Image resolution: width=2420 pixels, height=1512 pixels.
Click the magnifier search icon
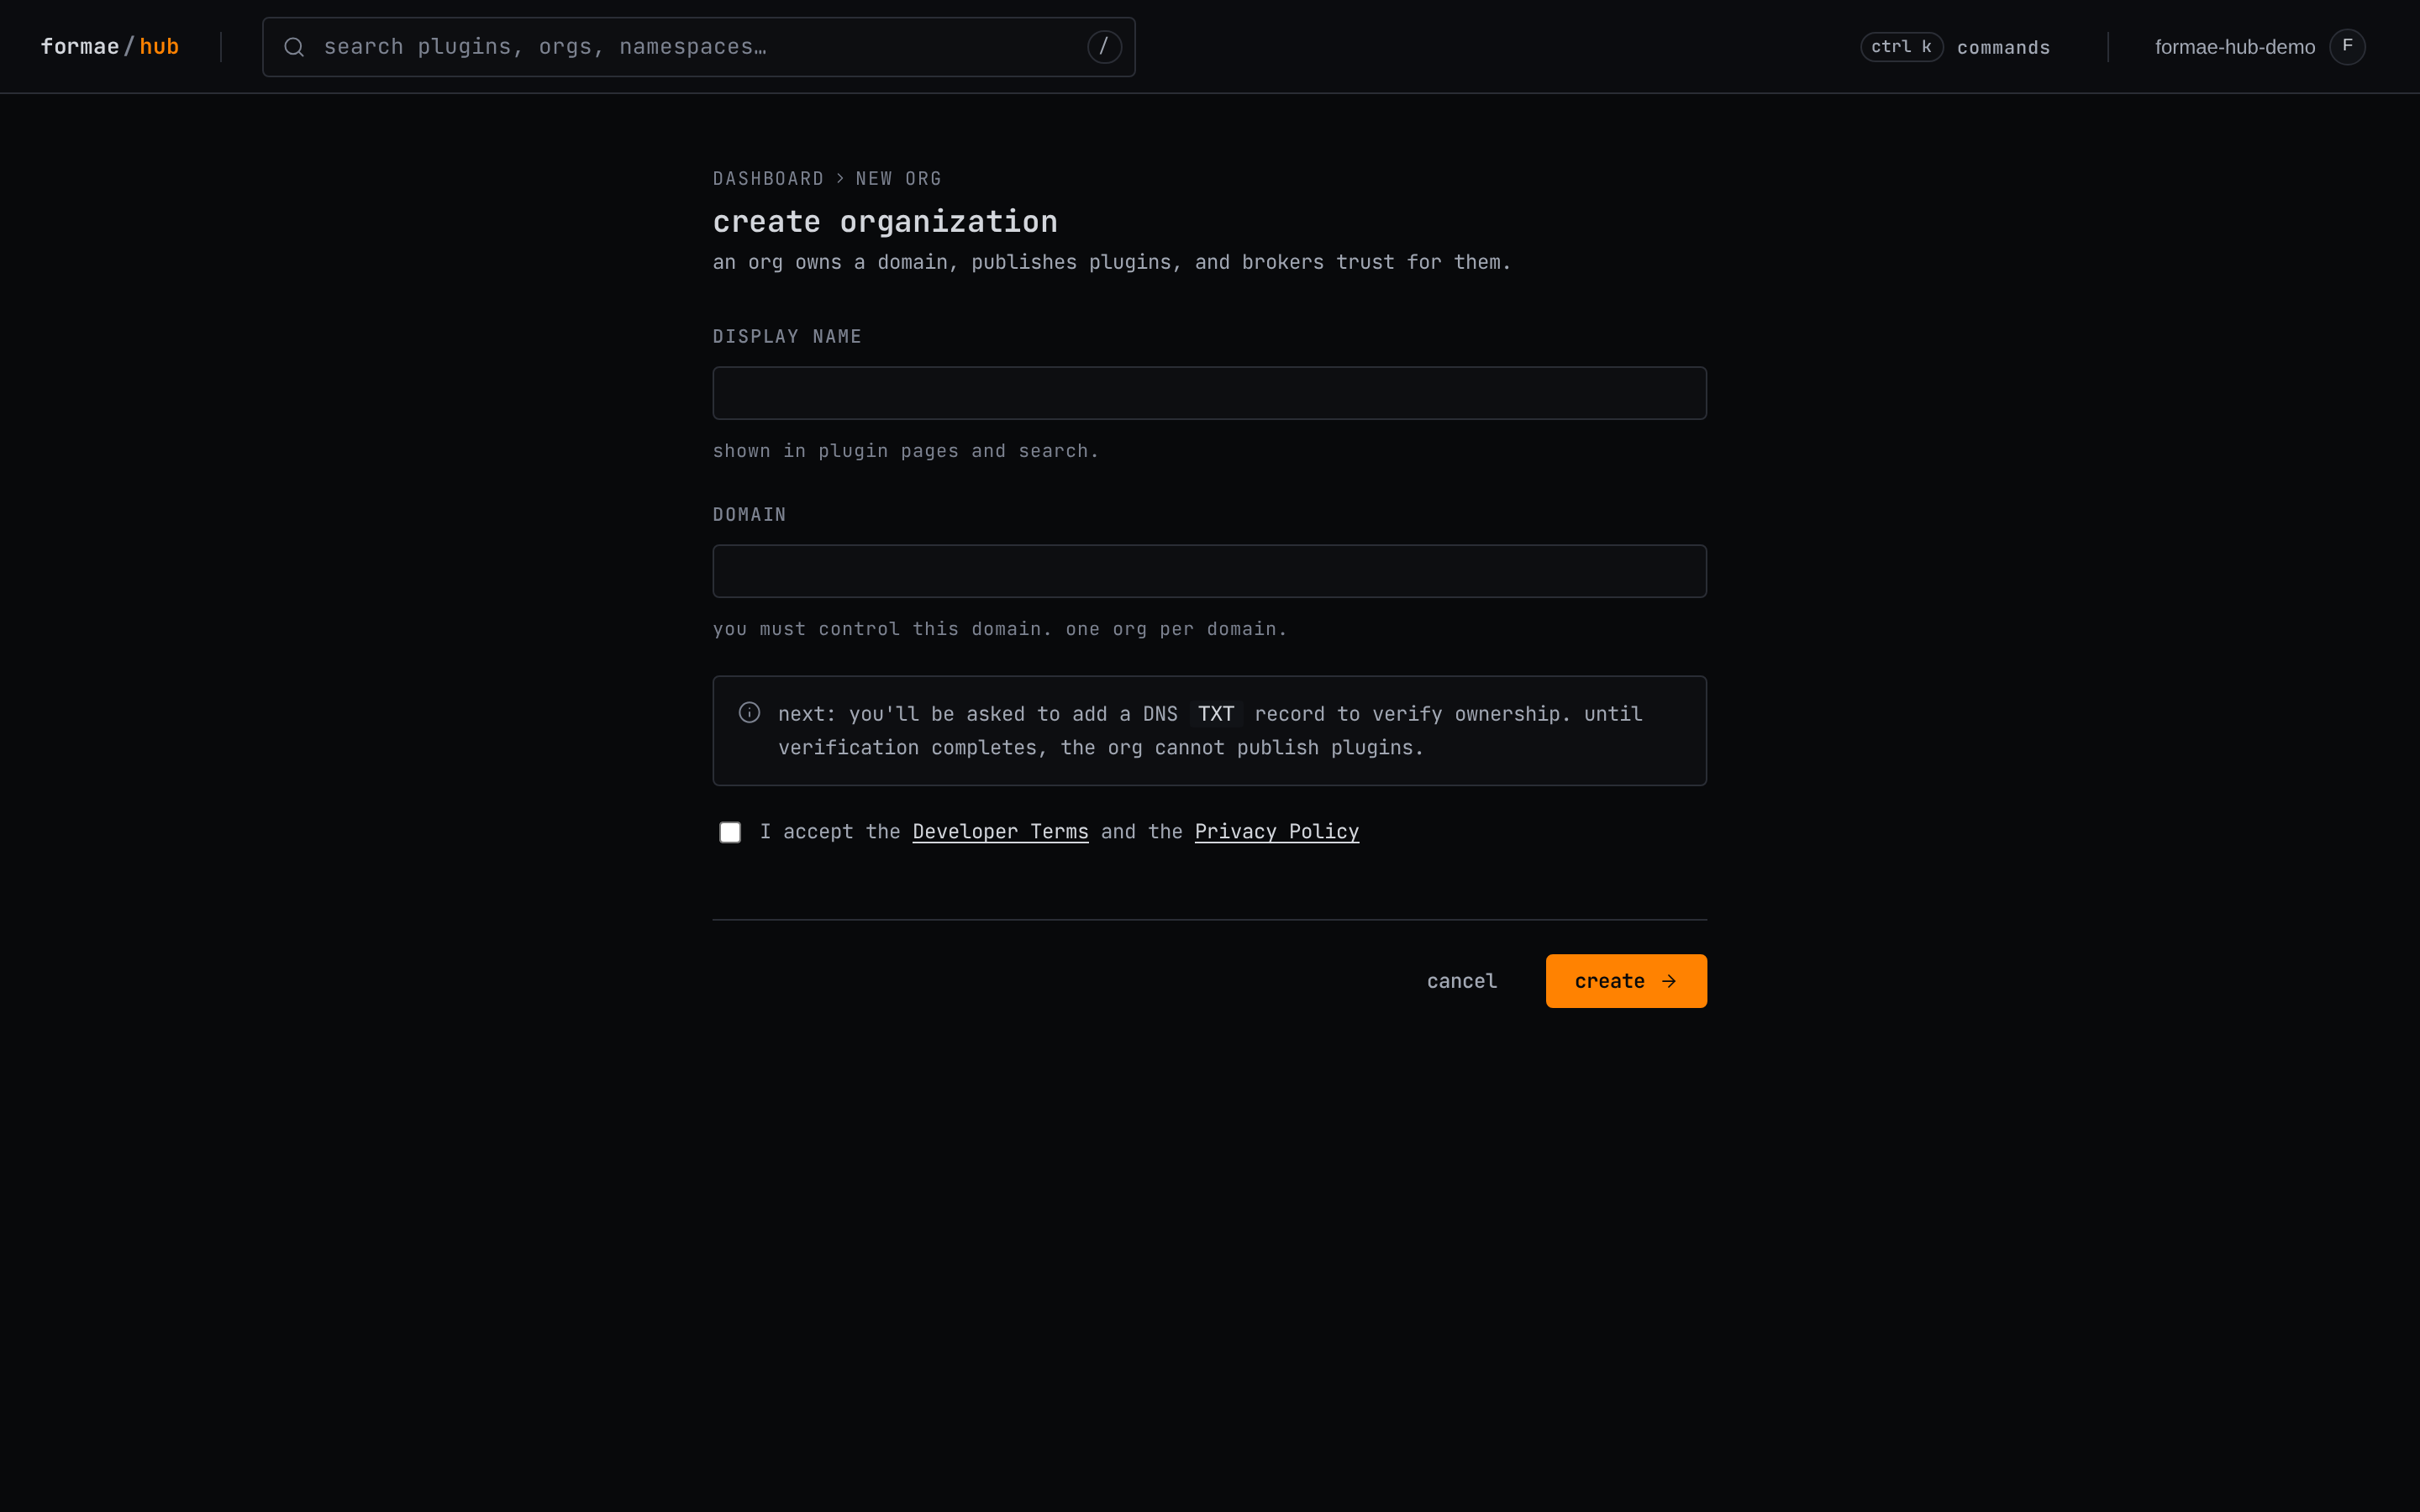294,47
